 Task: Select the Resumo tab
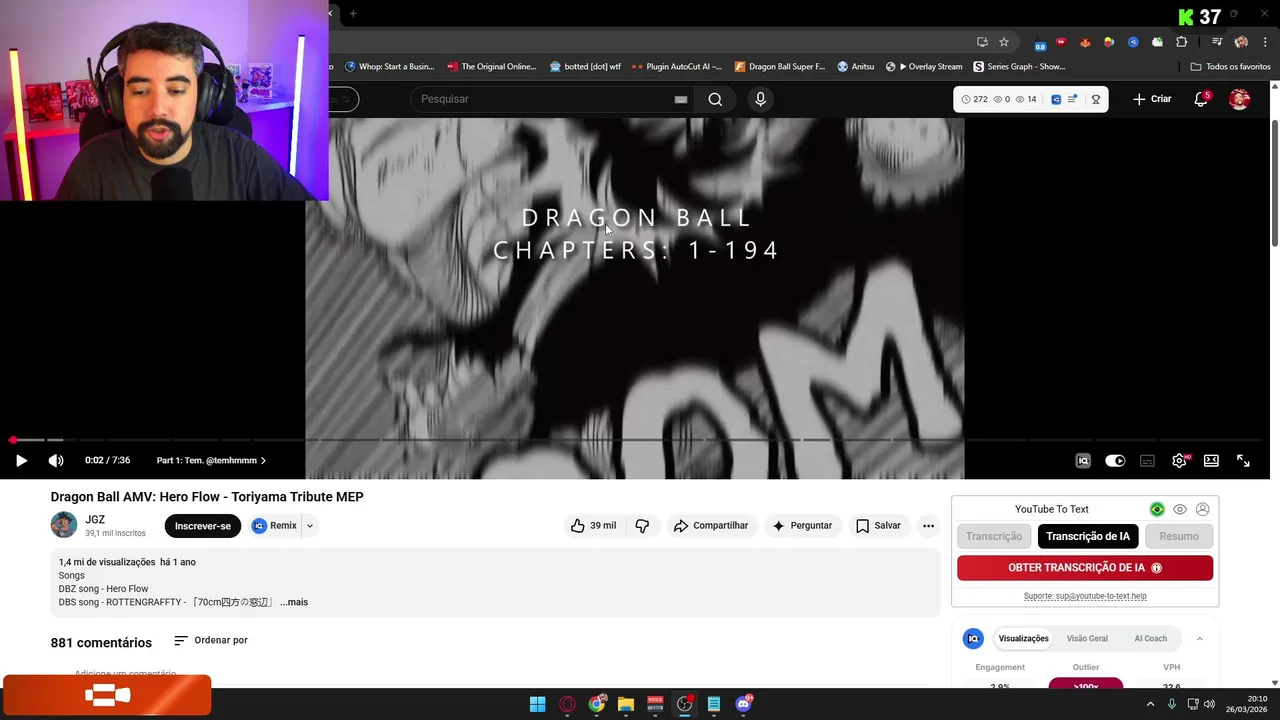[x=1179, y=536]
